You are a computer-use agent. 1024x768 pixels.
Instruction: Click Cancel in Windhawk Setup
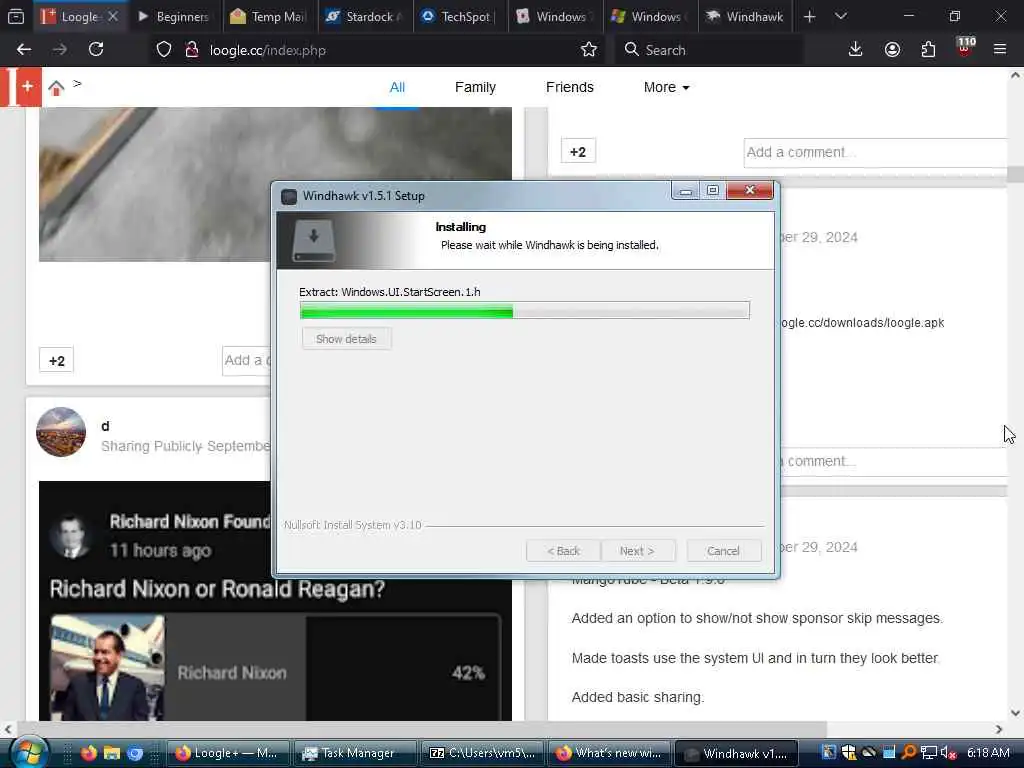coord(724,551)
